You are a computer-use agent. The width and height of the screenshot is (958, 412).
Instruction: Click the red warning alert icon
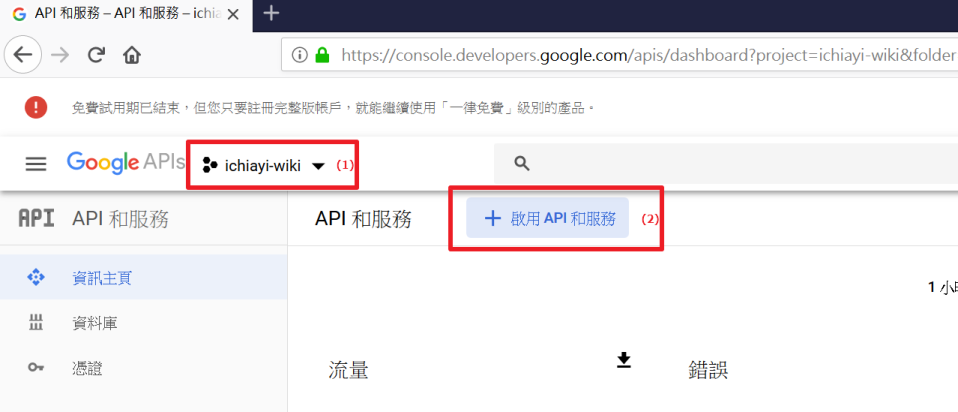coord(36,108)
